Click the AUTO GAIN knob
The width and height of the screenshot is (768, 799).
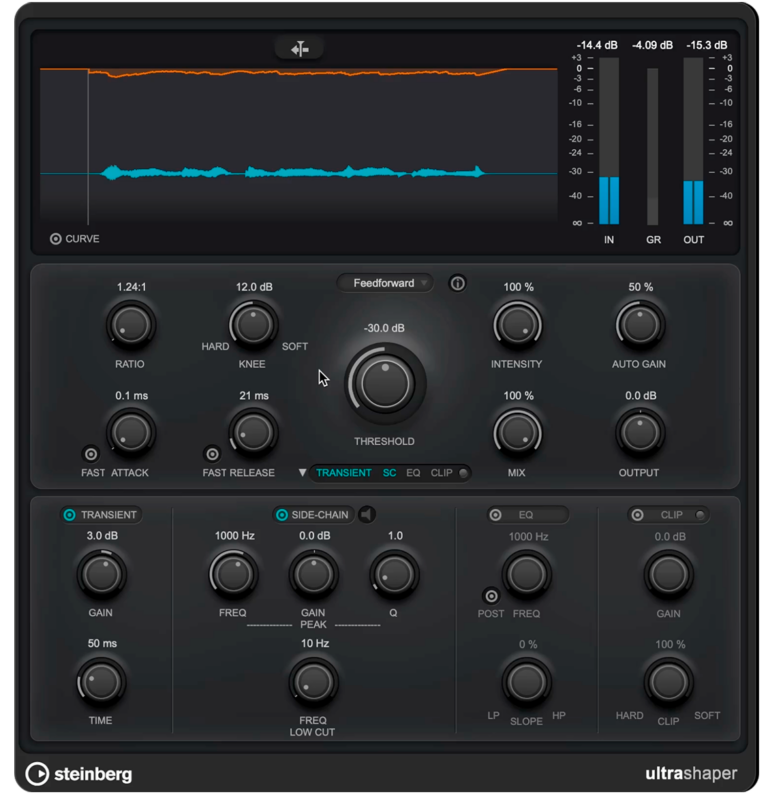click(x=640, y=325)
